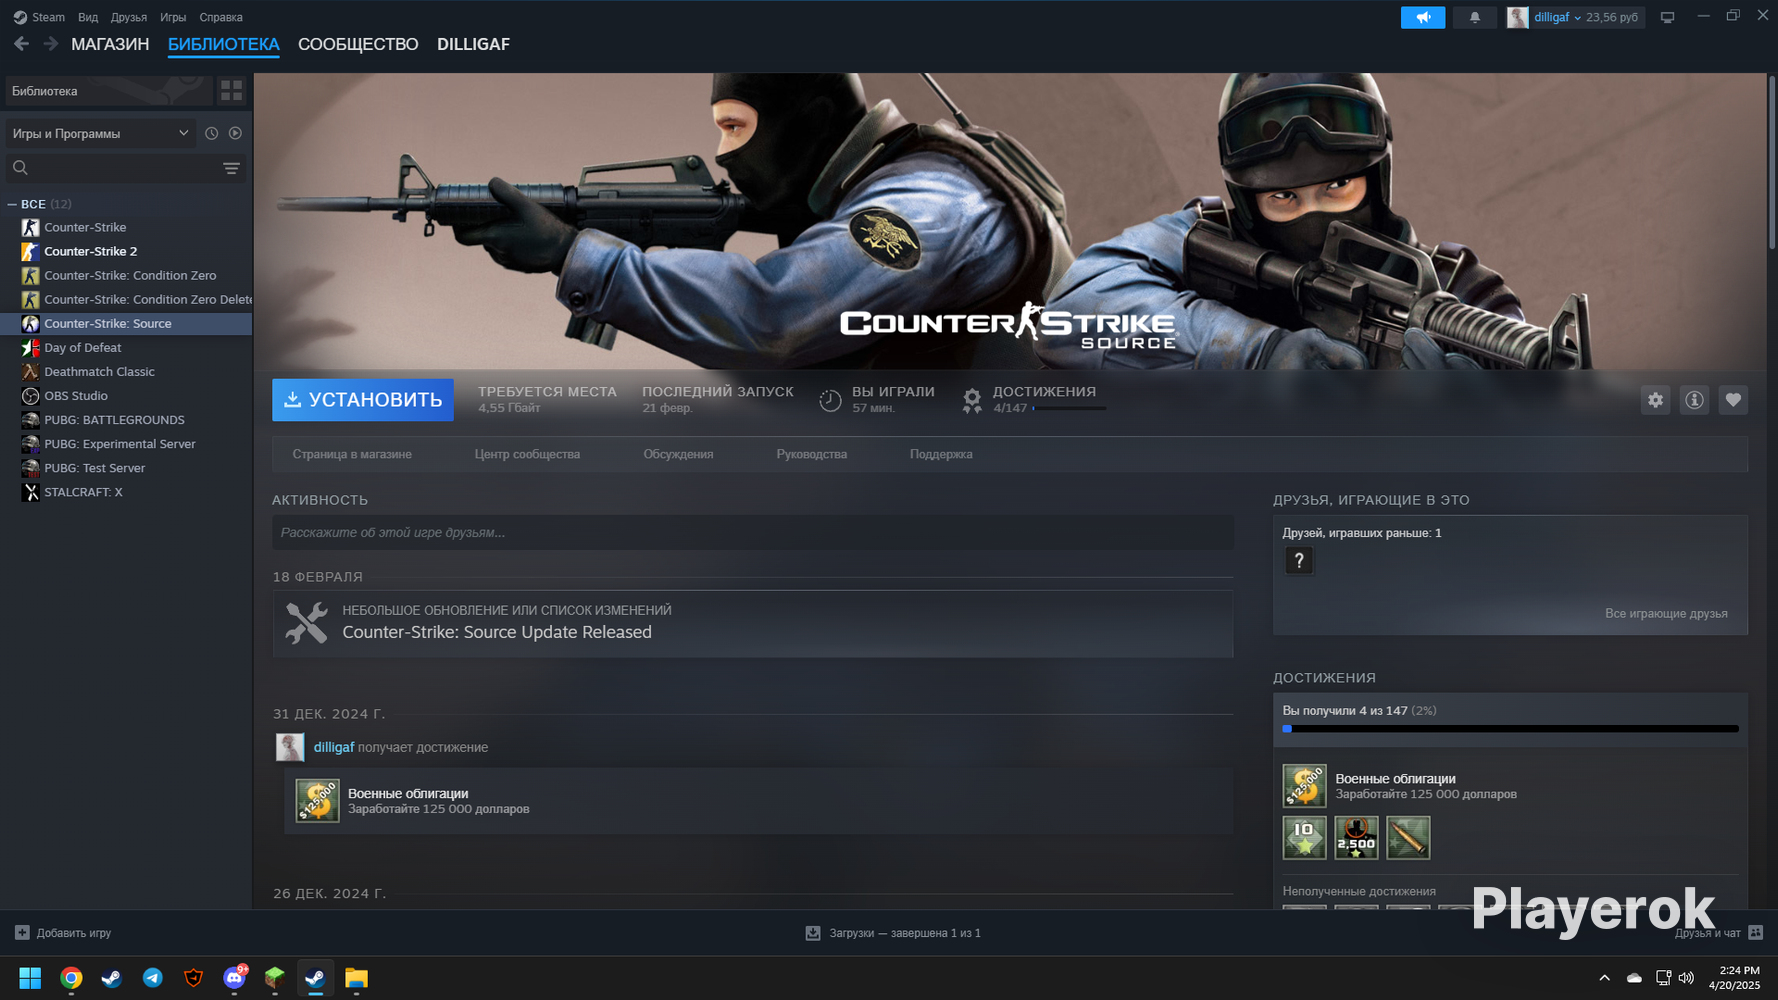The height and width of the screenshot is (1000, 1778).
Task: Open the Steam announcements megaphone button
Action: tap(1422, 17)
